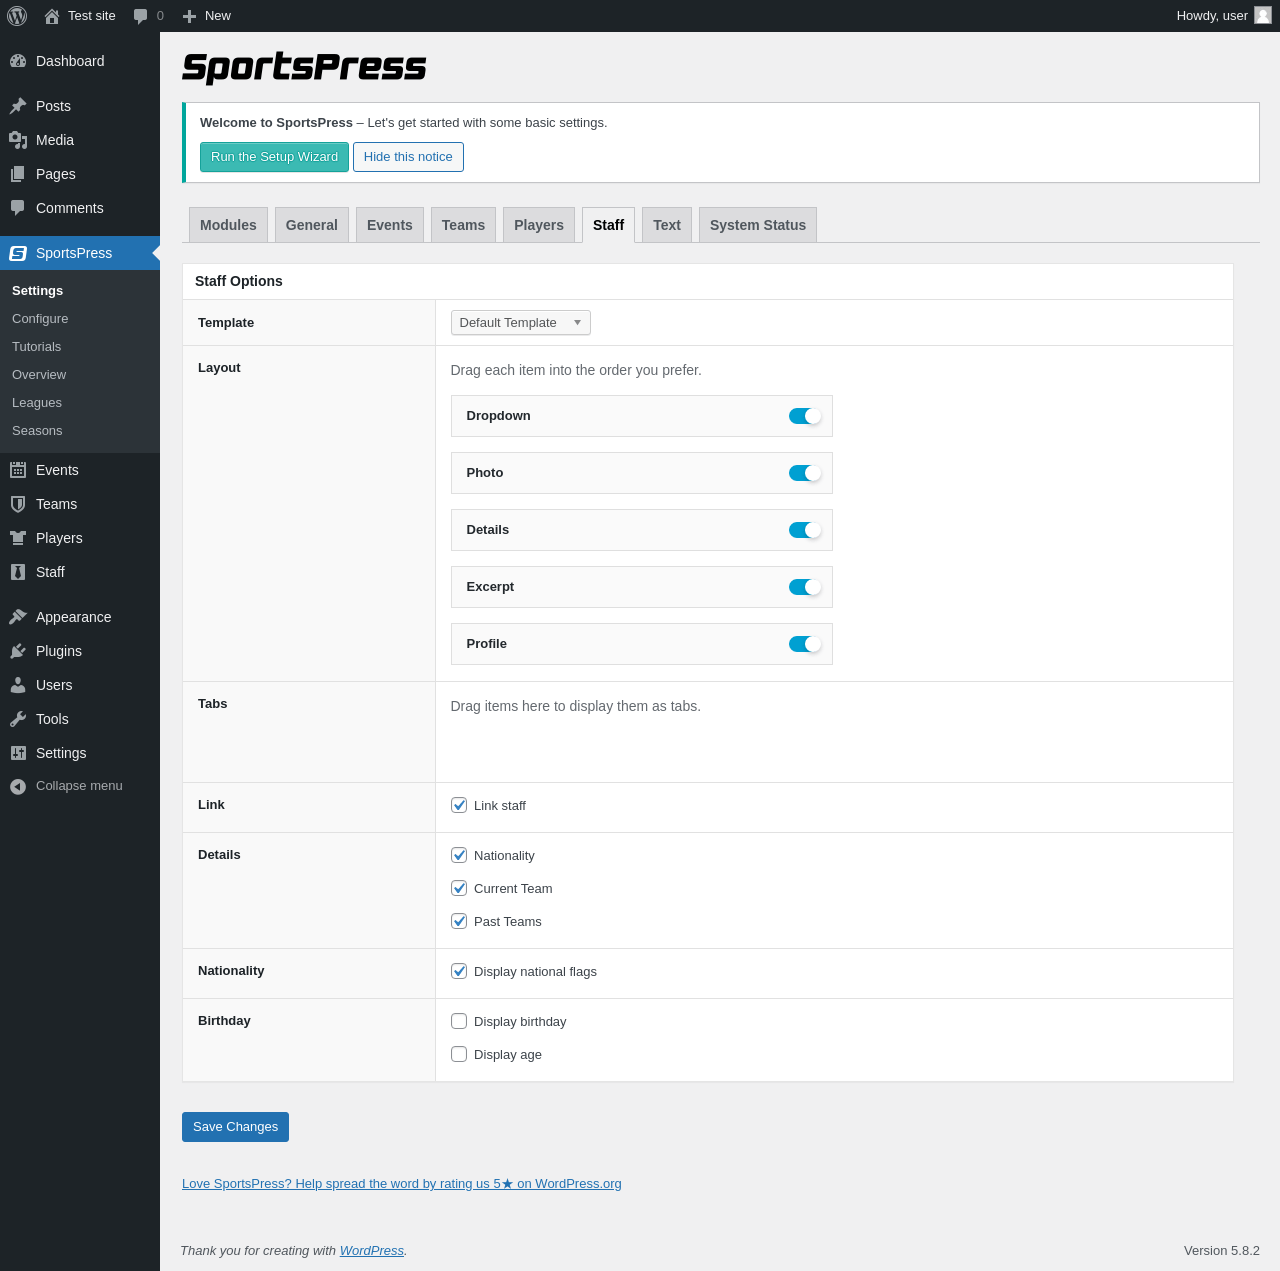Open the Settings submenu item under SportsPress
The image size is (1280, 1271).
point(38,291)
